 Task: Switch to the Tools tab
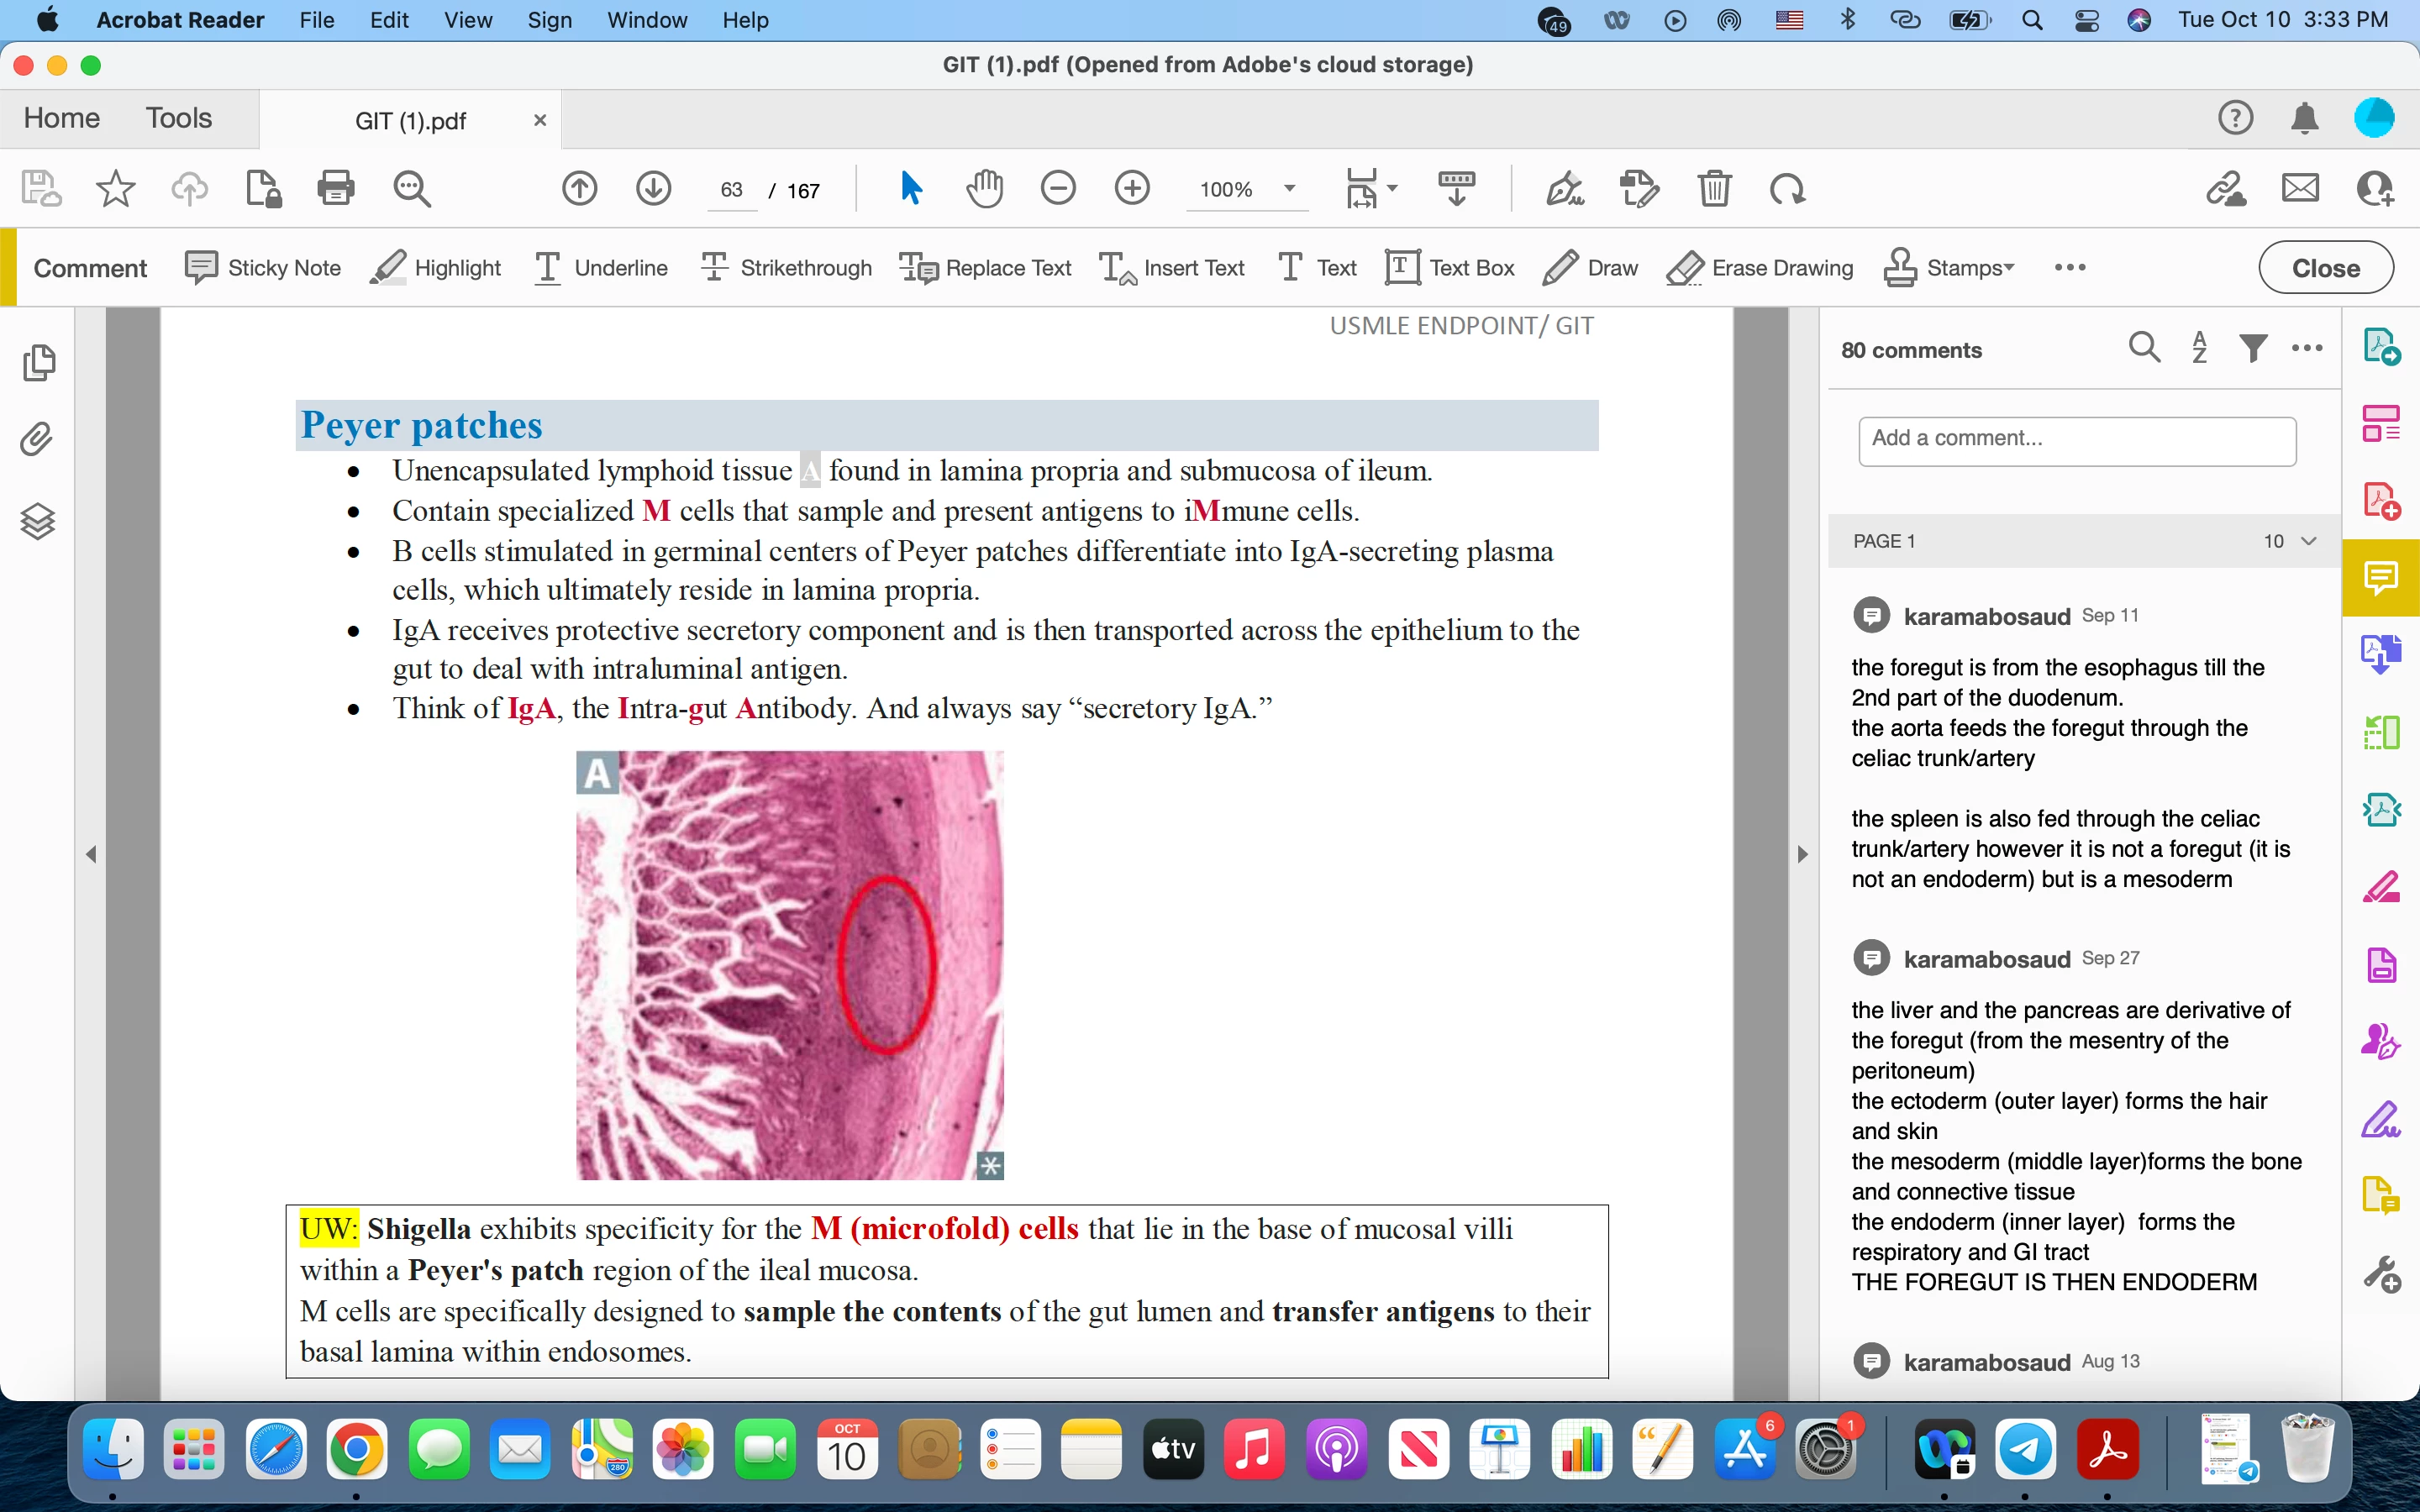click(179, 118)
